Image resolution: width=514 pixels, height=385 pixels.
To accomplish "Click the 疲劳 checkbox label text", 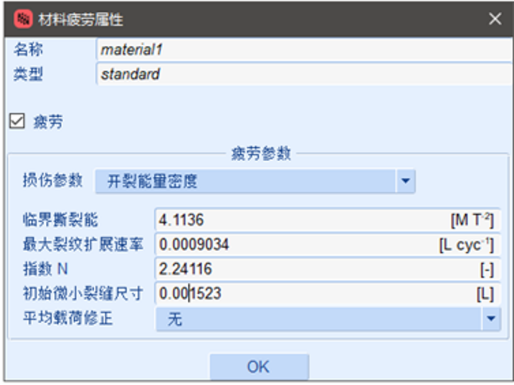I will pyautogui.click(x=48, y=121).
